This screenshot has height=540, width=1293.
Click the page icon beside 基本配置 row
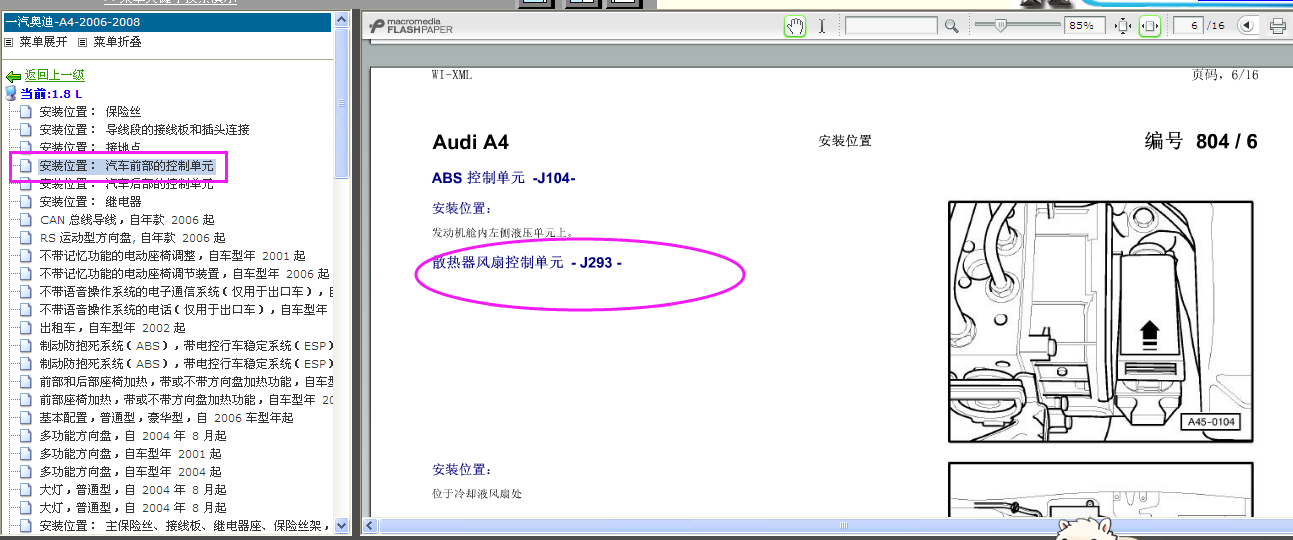coord(26,417)
